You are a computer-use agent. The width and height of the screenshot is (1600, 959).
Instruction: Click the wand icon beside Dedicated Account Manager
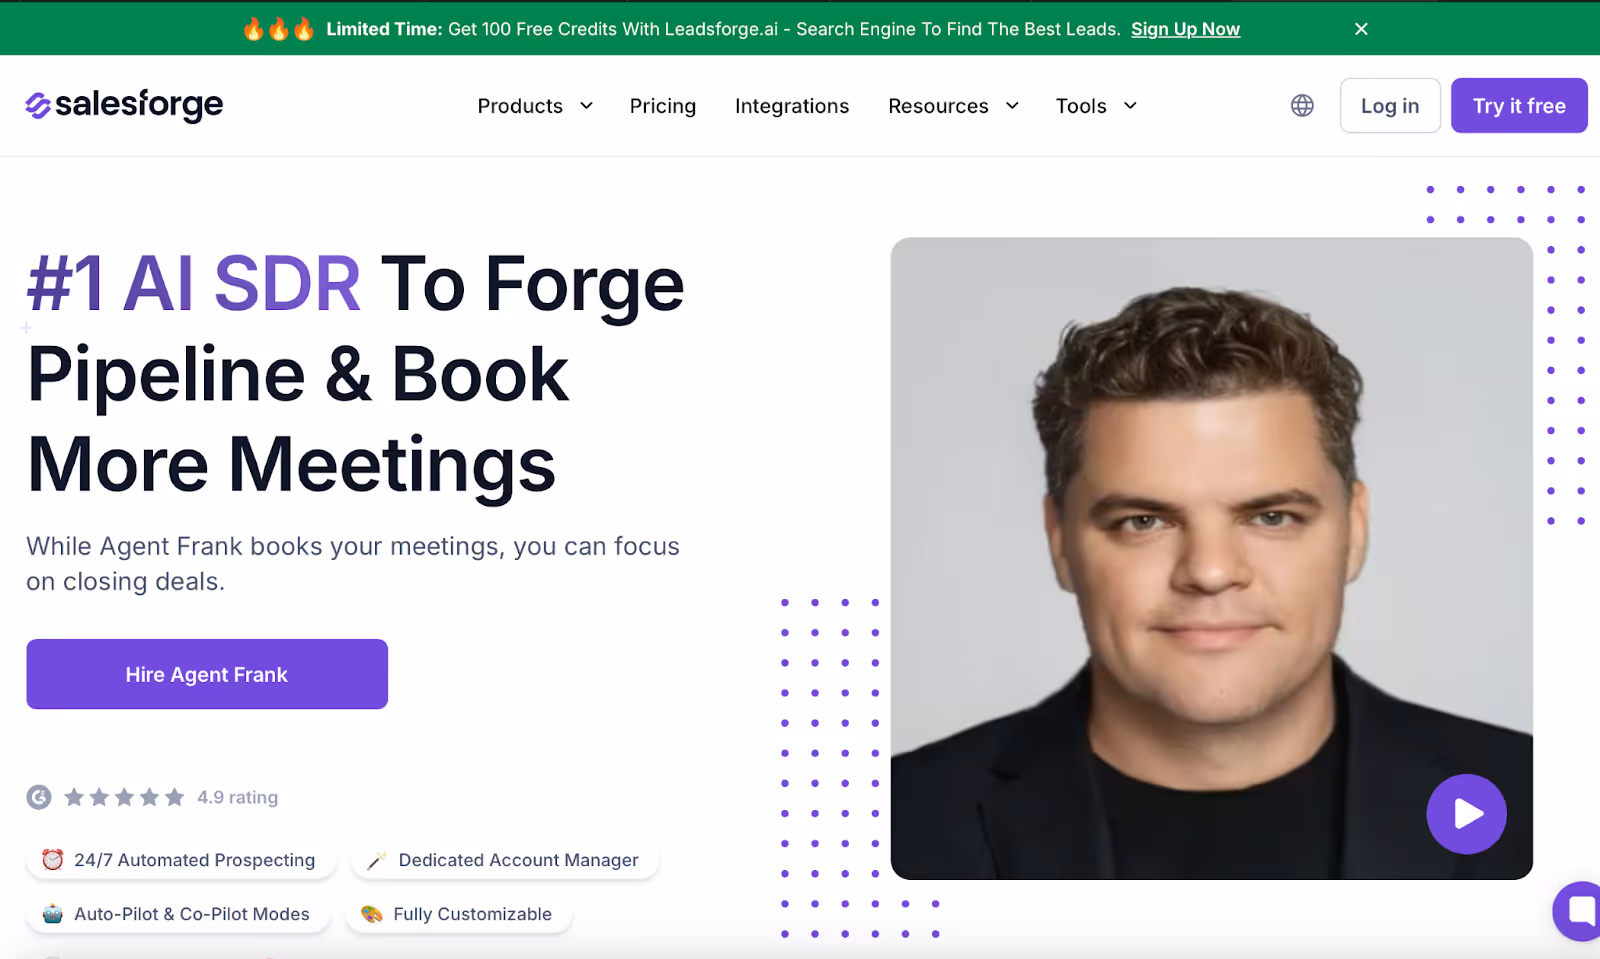tap(376, 860)
